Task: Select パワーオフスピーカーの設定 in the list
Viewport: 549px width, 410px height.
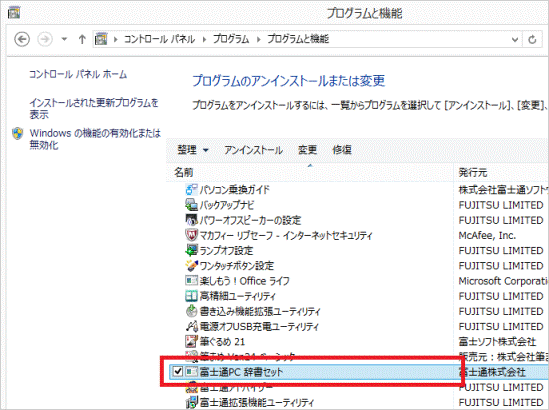Action: [x=250, y=220]
